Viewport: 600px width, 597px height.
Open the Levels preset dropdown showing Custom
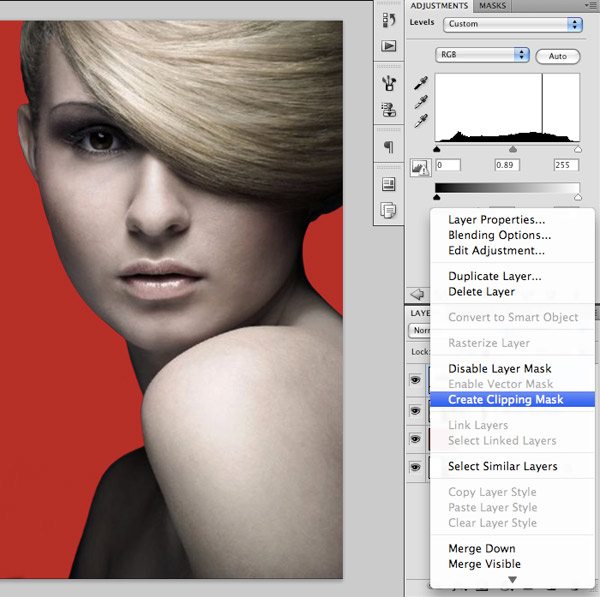coord(510,24)
